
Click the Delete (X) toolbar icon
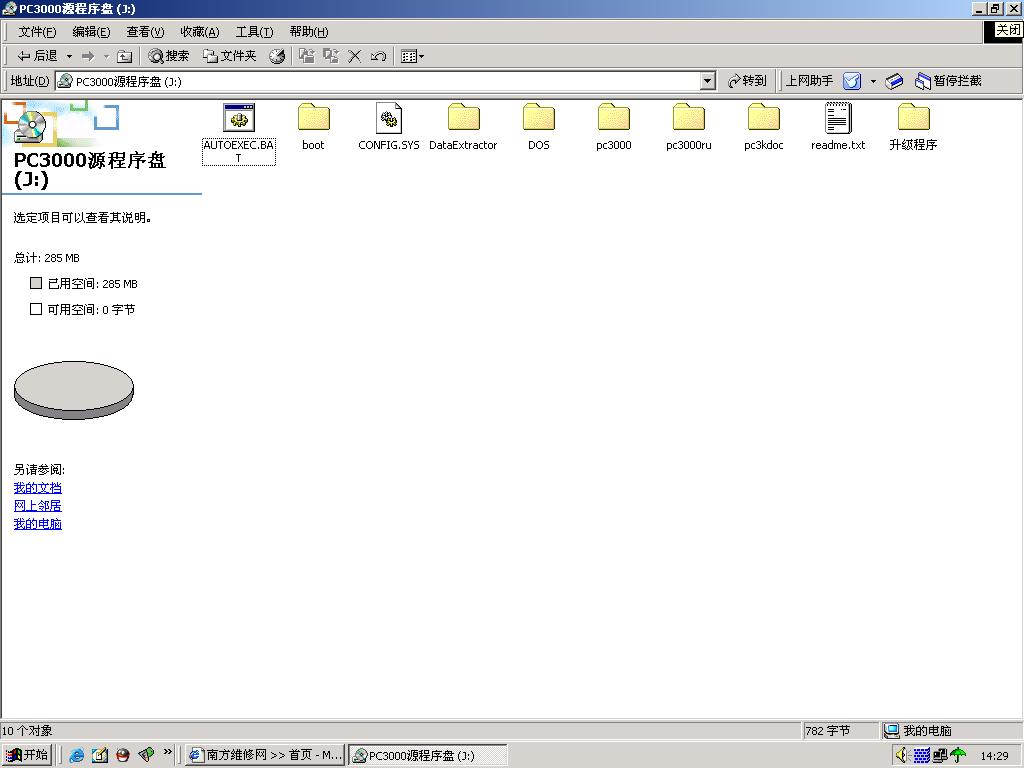point(354,56)
